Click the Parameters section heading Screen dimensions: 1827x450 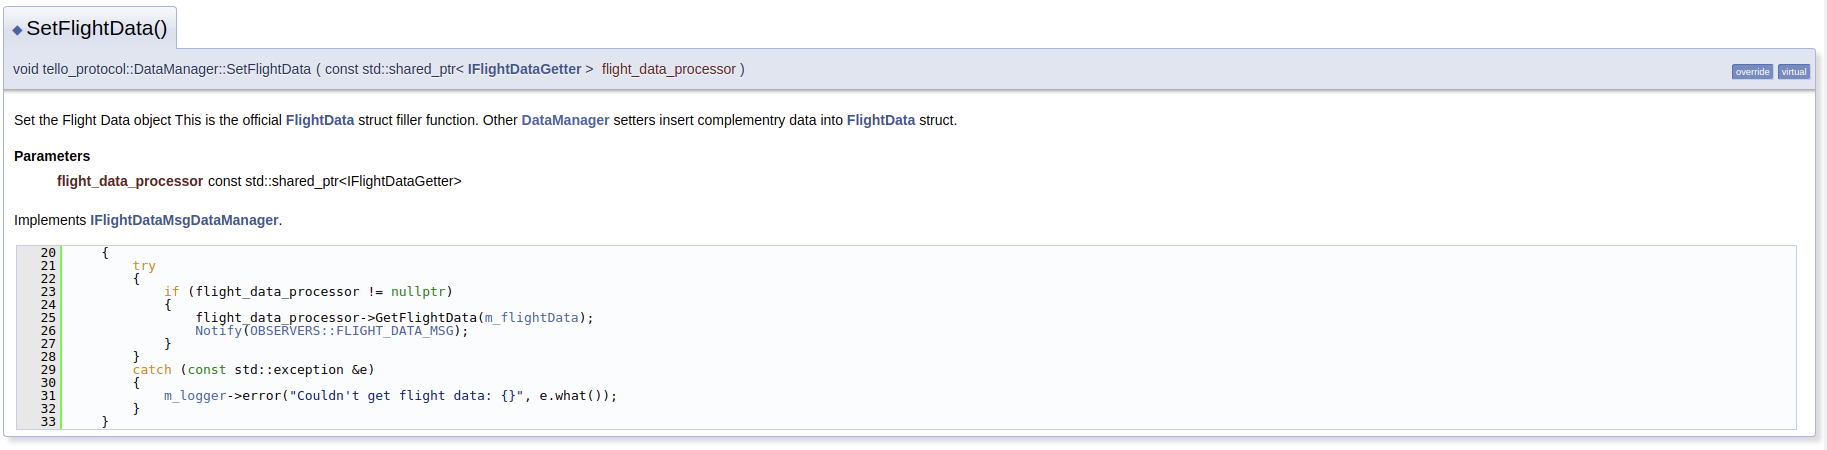coord(52,156)
